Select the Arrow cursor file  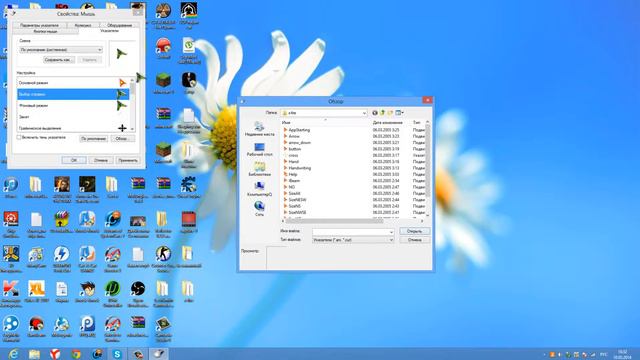pos(291,136)
